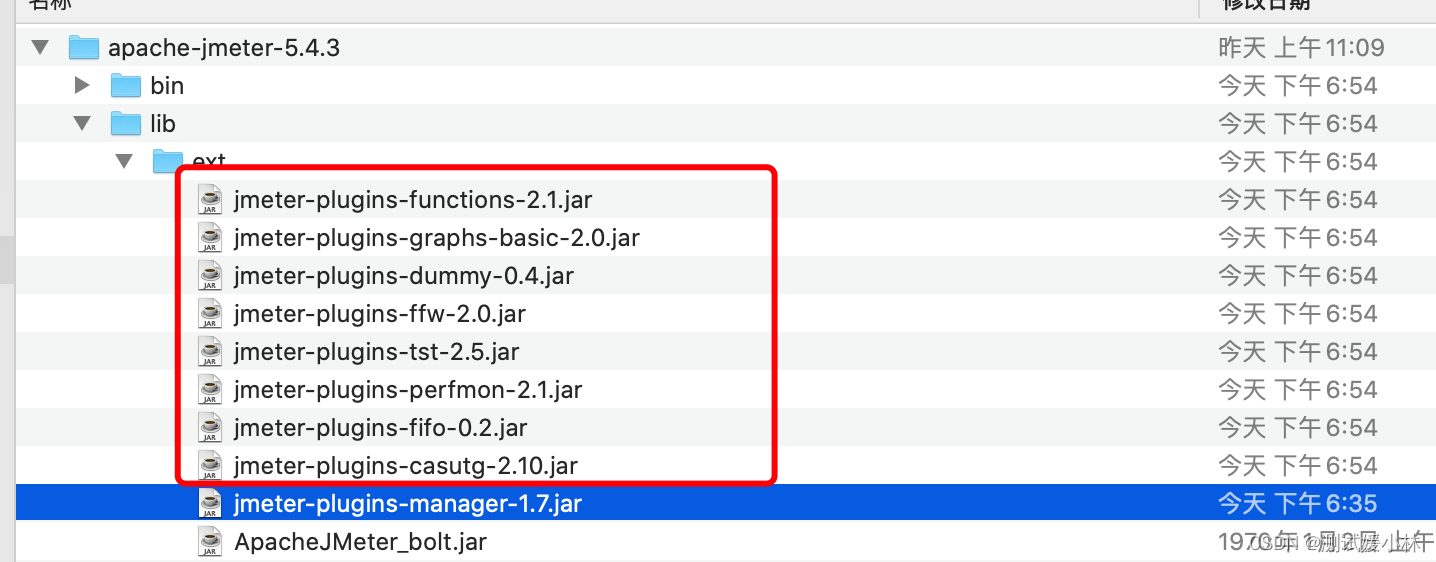The width and height of the screenshot is (1436, 562).
Task: Select file name jmeter-plugins-functions-2.1.jar
Action: [413, 200]
